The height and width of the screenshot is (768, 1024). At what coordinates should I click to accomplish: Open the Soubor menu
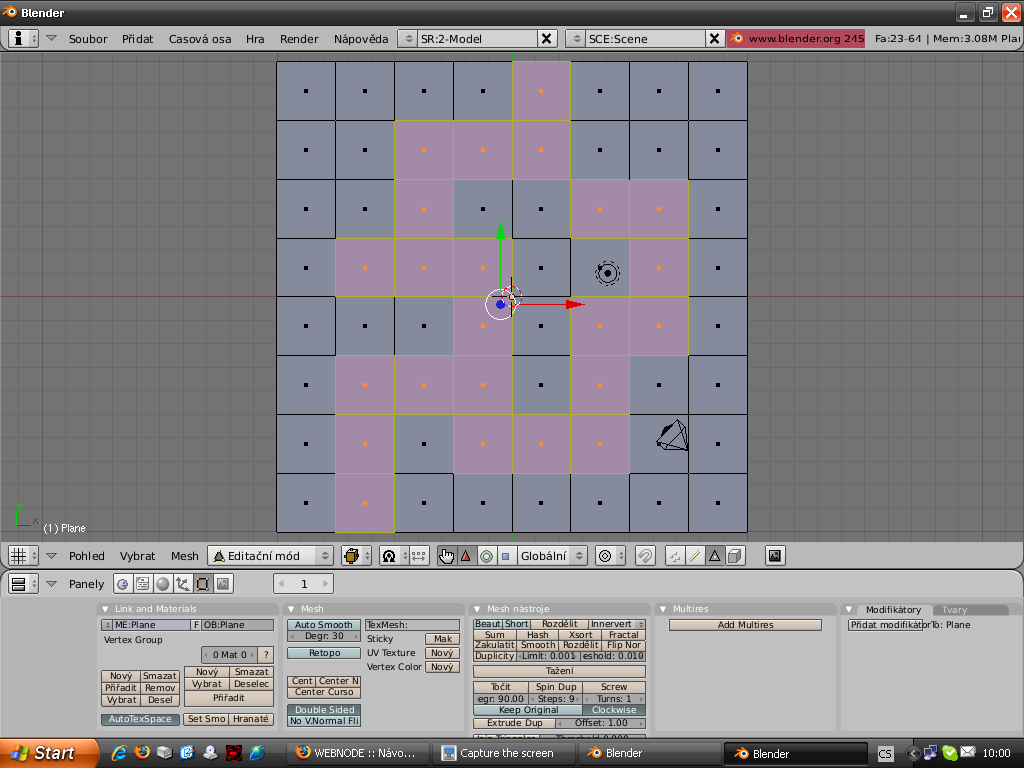pyautogui.click(x=88, y=39)
